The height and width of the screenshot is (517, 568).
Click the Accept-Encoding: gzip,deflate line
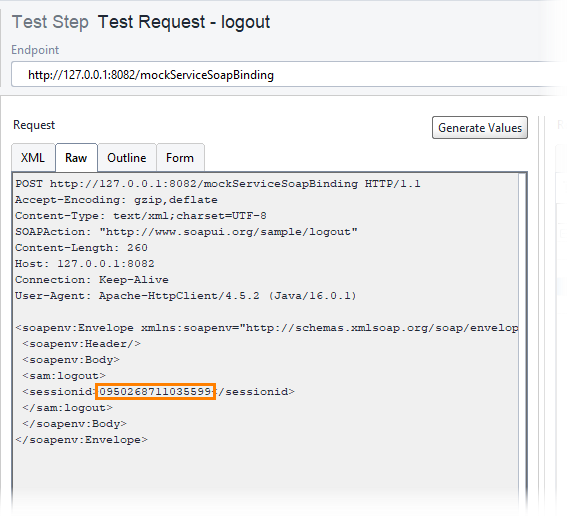tap(116, 200)
